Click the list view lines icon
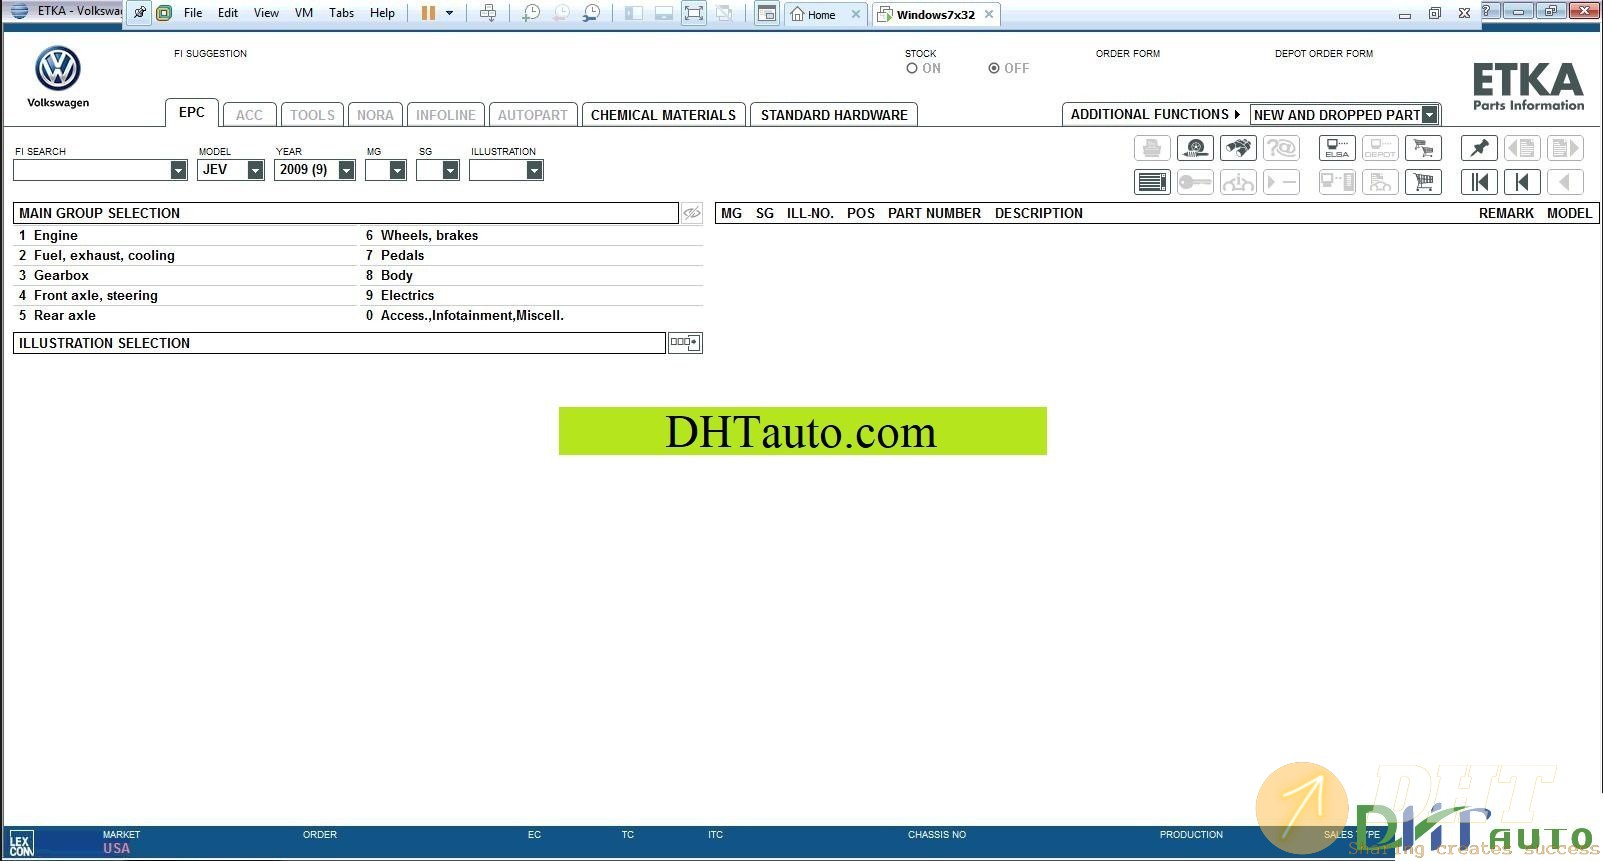 (x=1152, y=182)
